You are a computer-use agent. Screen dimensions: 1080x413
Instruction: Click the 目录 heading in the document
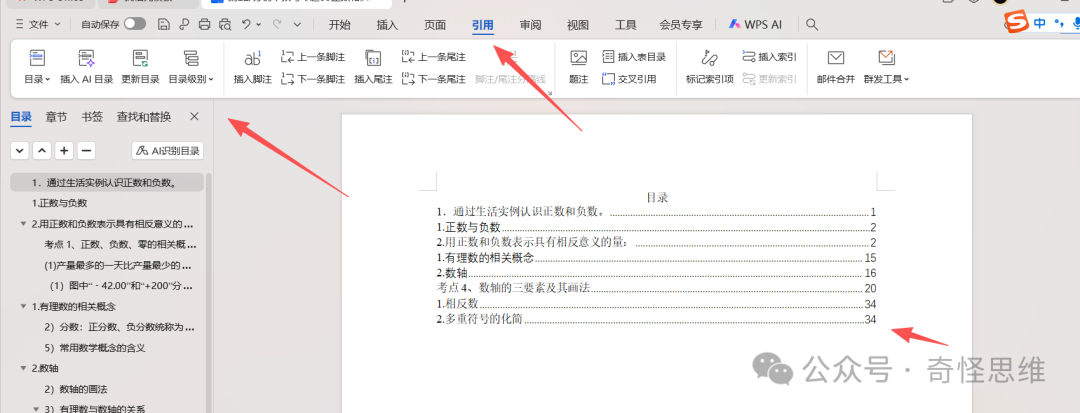tap(656, 198)
